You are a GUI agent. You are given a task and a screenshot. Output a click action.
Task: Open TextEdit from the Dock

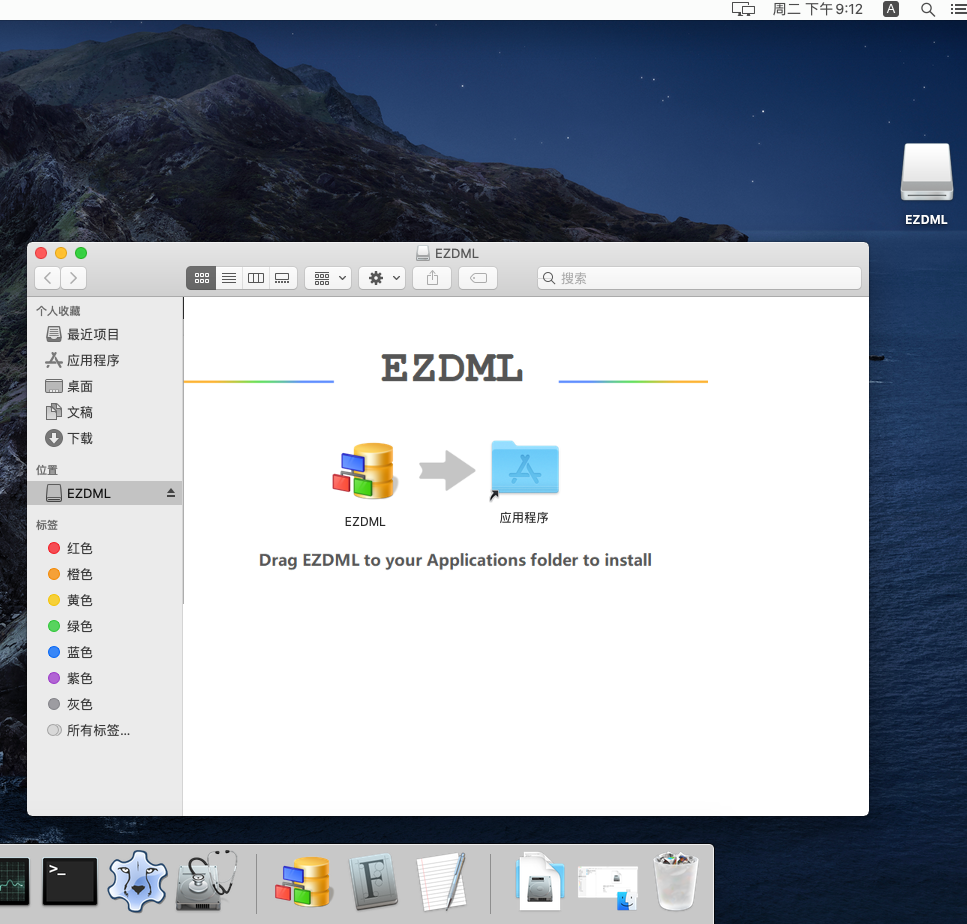point(442,881)
